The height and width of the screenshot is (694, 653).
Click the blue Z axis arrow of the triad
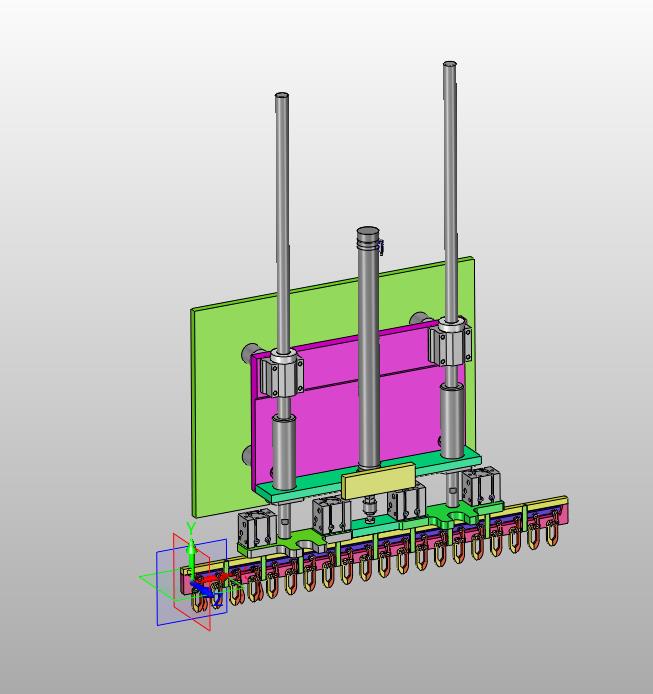[x=201, y=589]
